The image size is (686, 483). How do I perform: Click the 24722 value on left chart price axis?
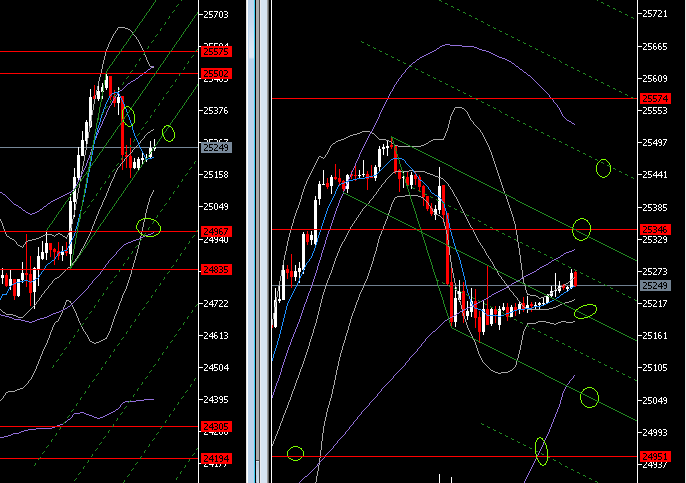[216, 304]
